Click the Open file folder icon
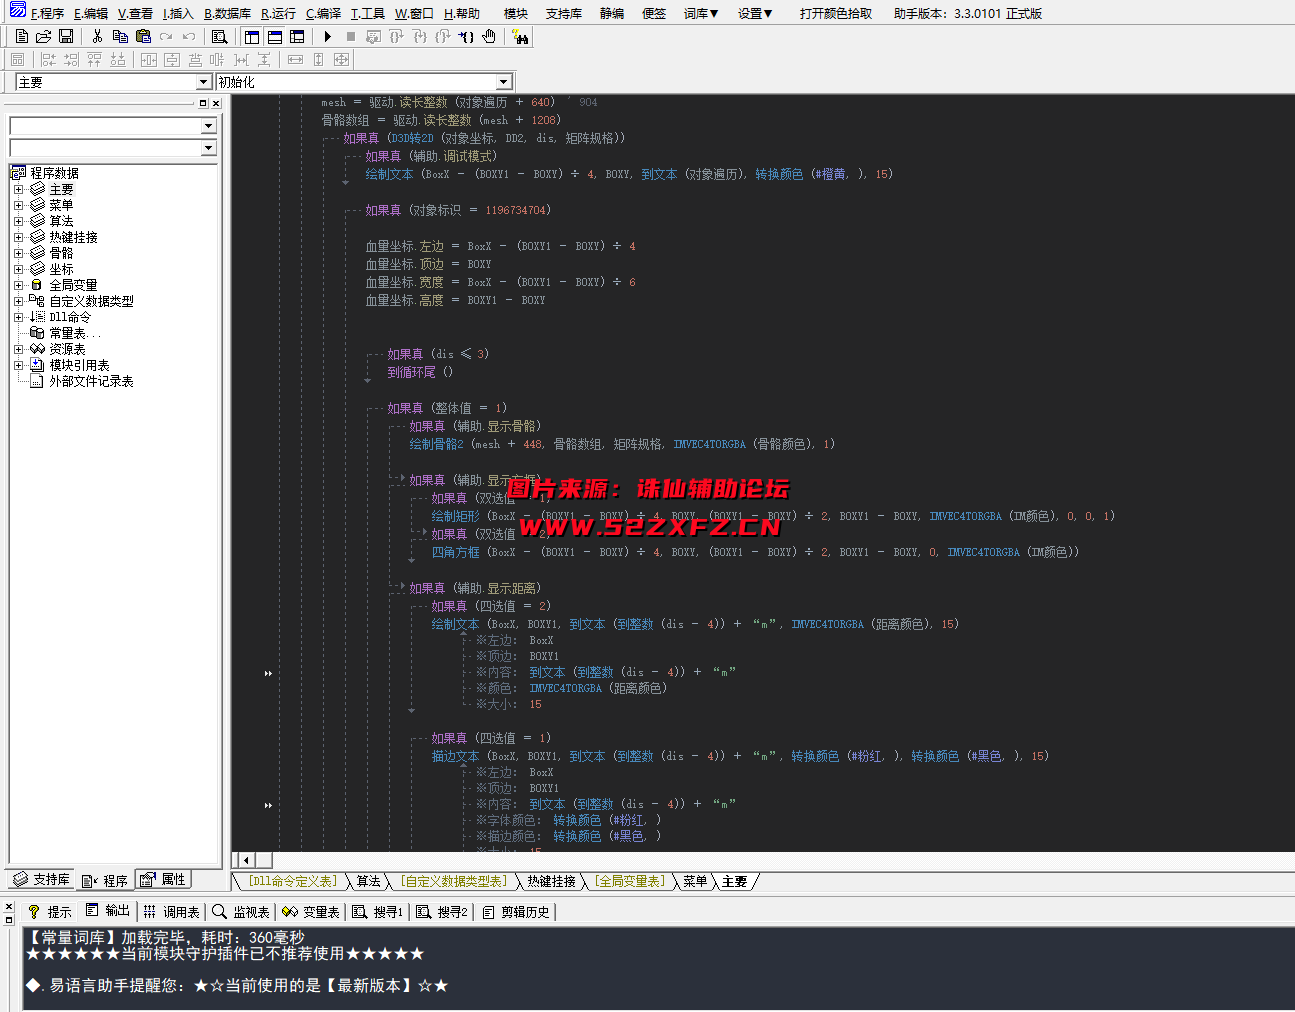The height and width of the screenshot is (1012, 1295). coord(44,37)
